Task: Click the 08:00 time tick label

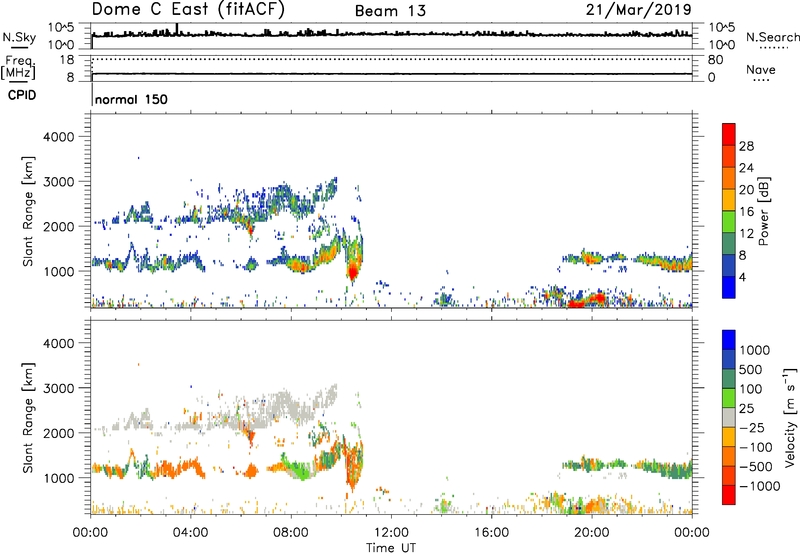Action: 291,533
